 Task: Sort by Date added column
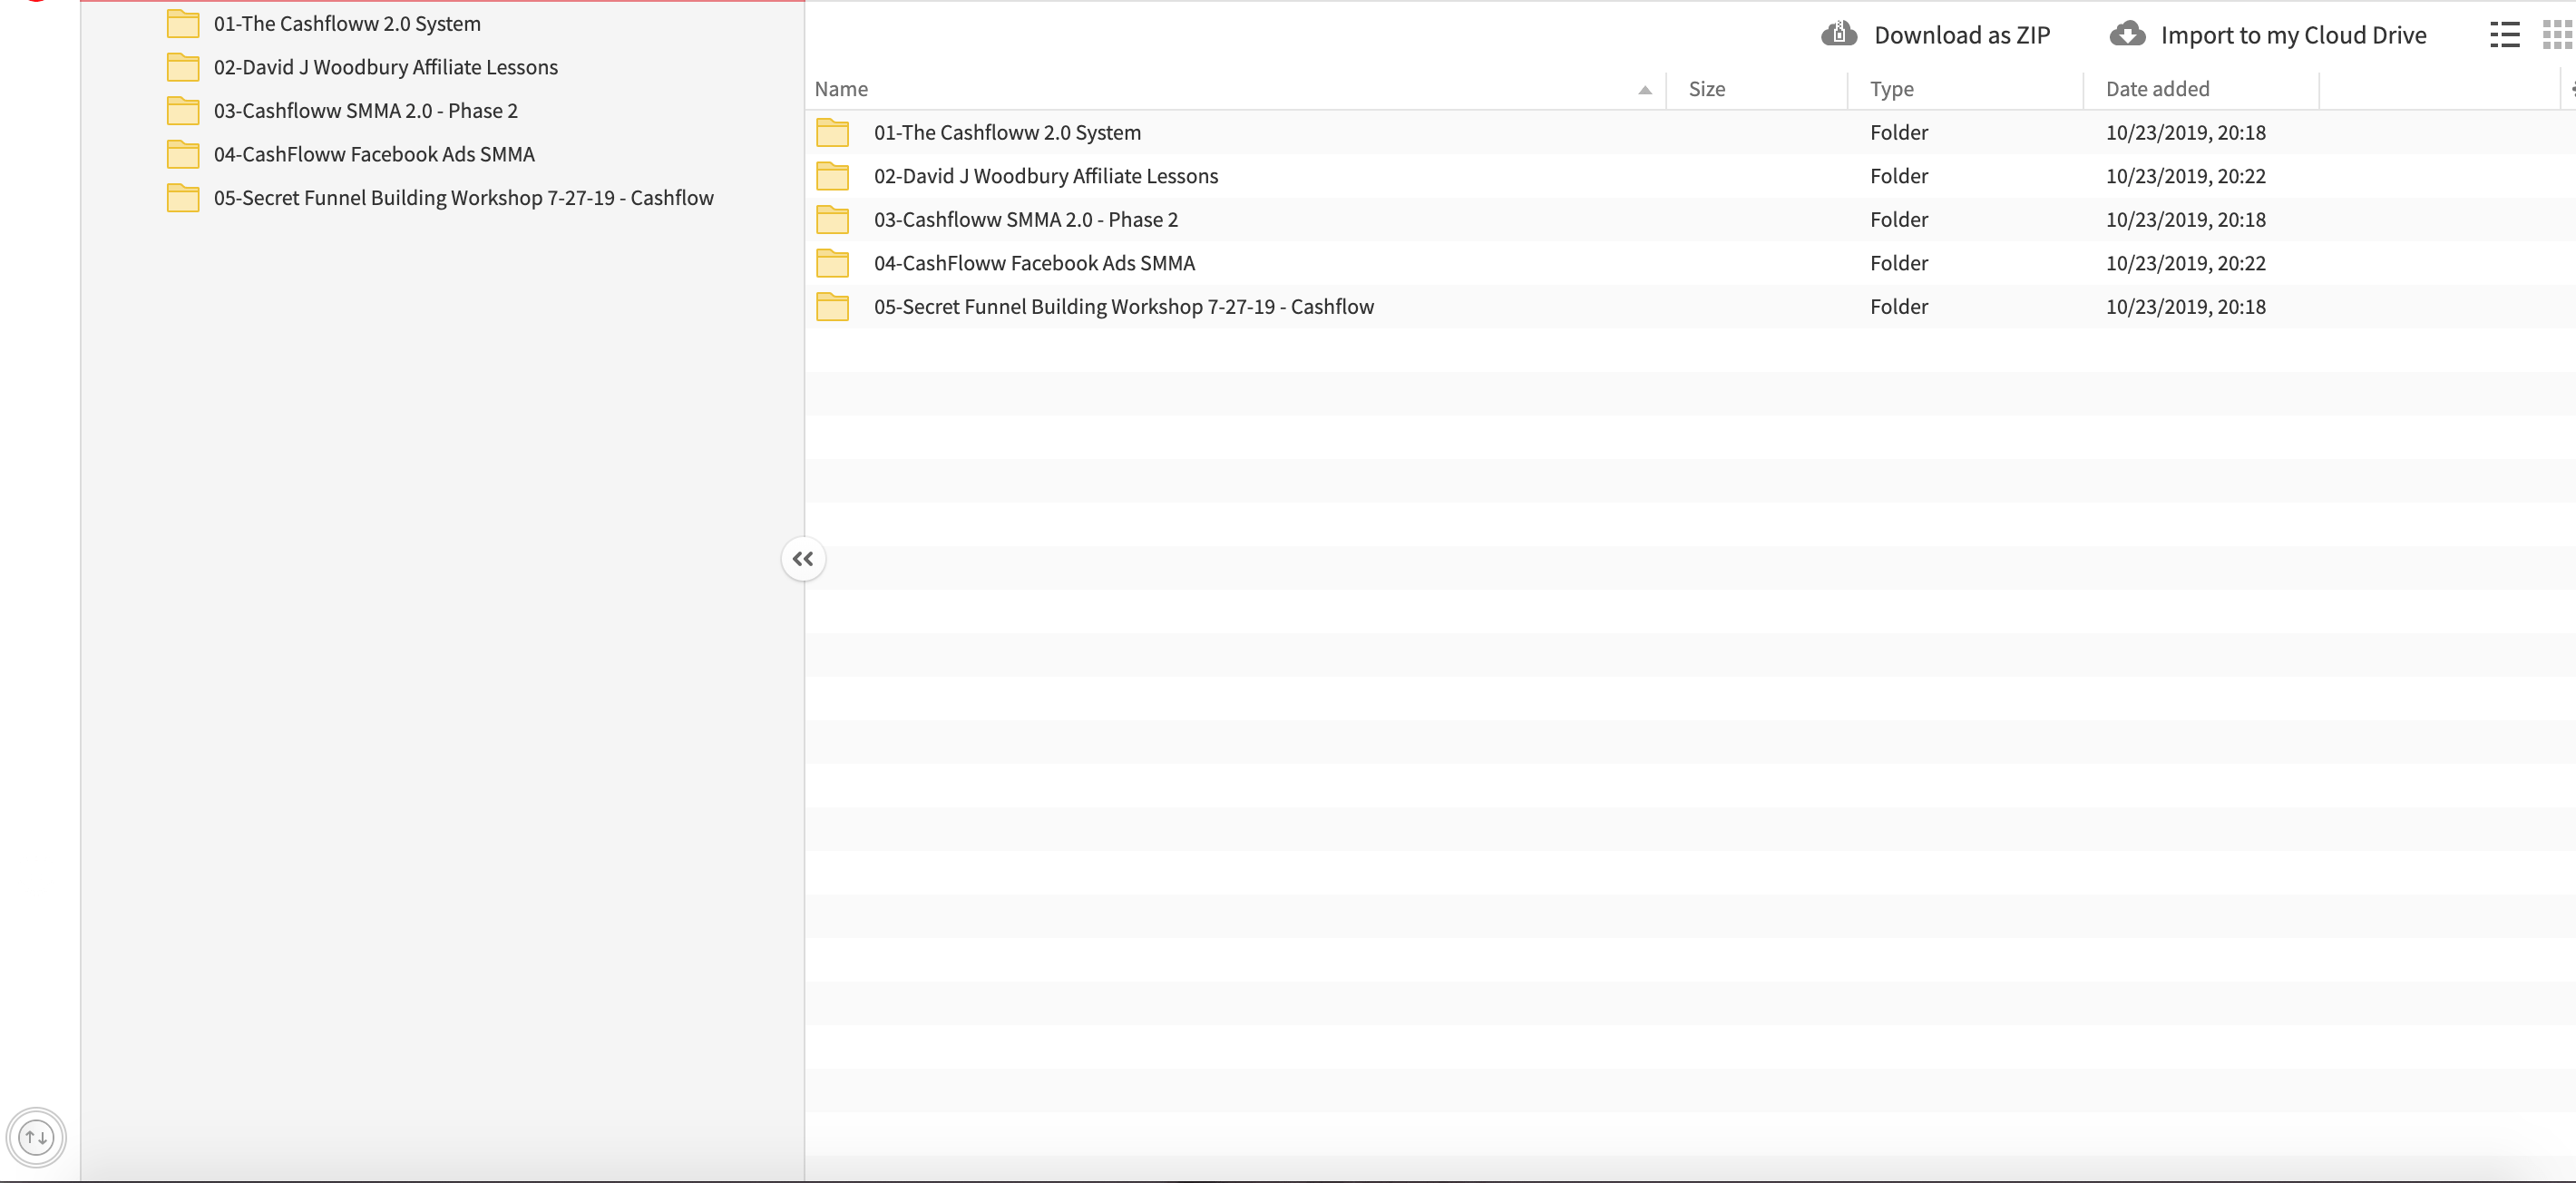2157,89
